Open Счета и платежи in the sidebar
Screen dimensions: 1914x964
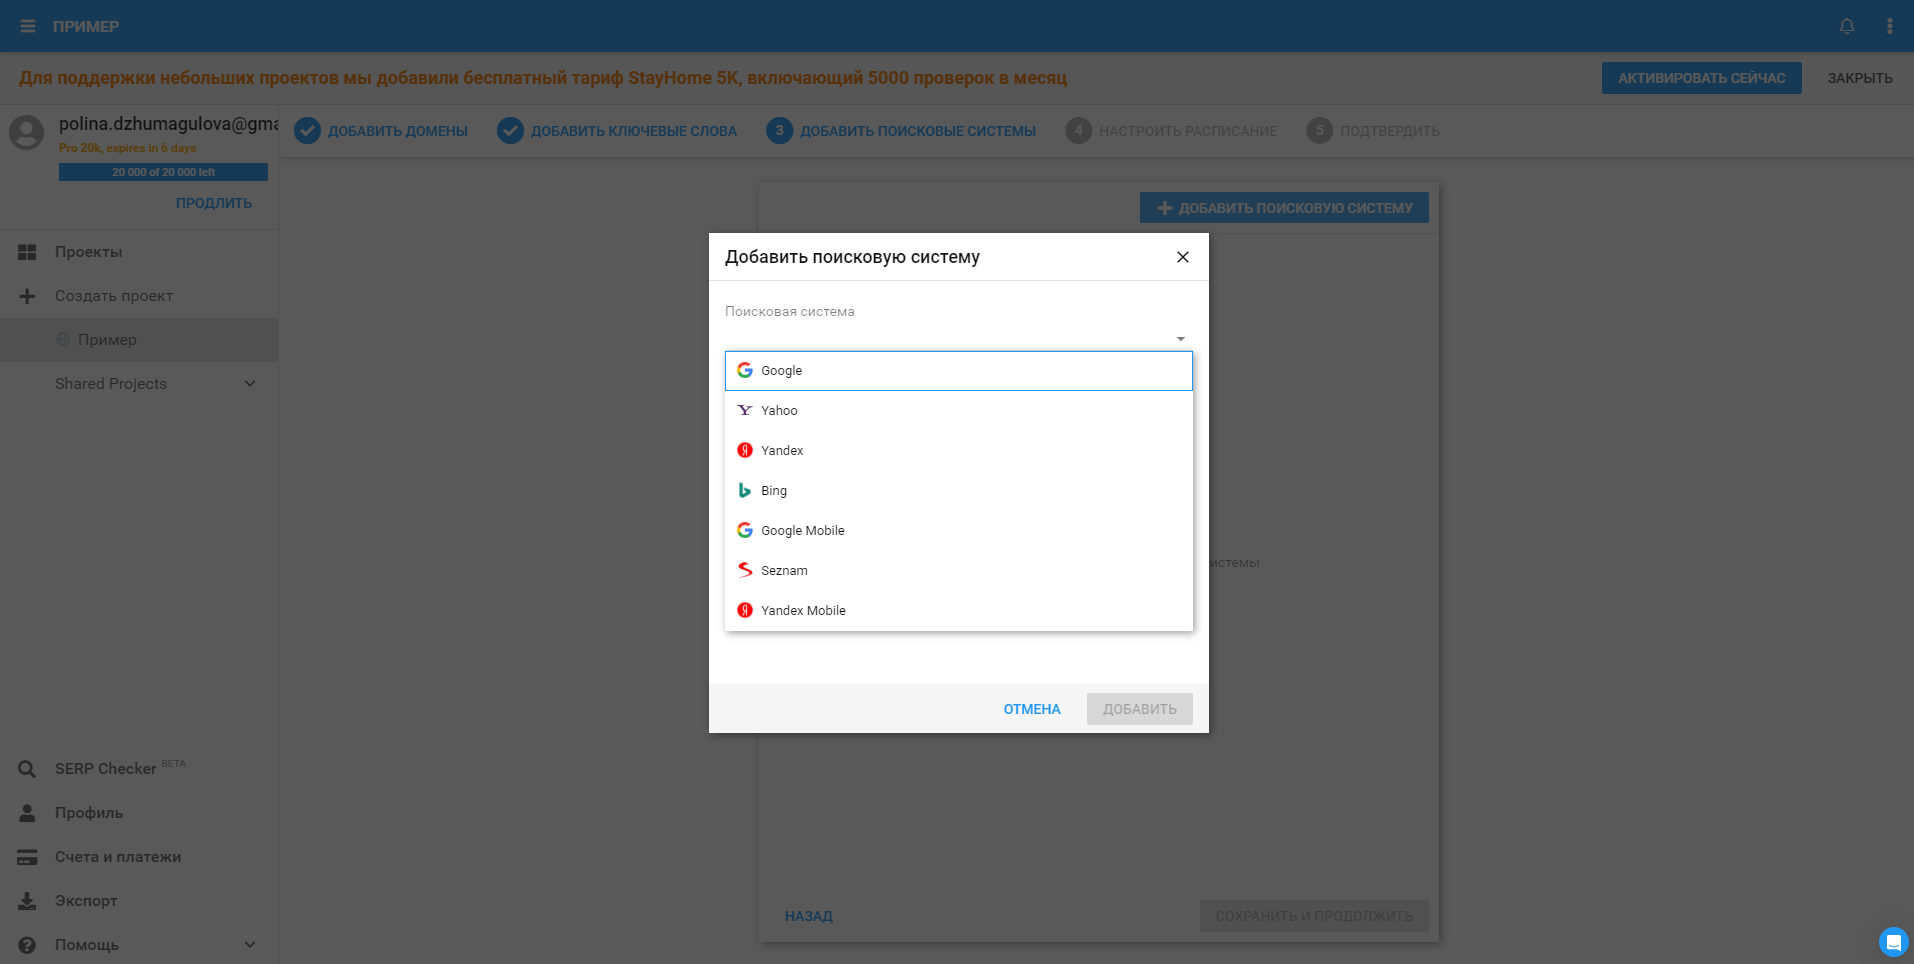click(x=139, y=857)
